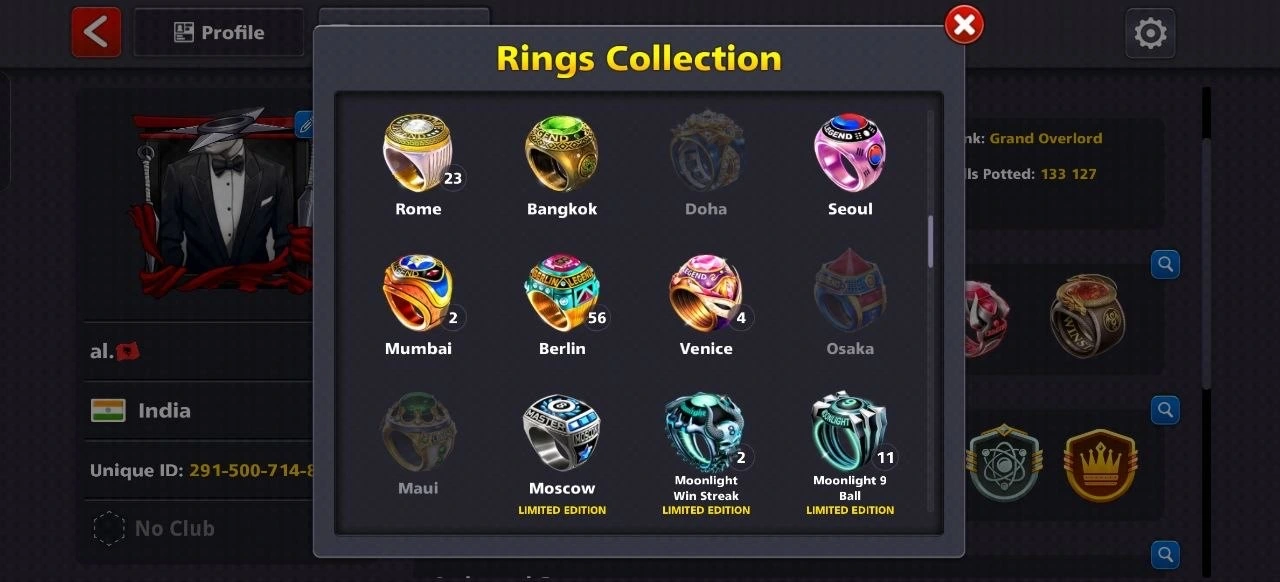Open the magnifier beside the rings row
Viewport: 1280px width, 582px height.
[1165, 264]
